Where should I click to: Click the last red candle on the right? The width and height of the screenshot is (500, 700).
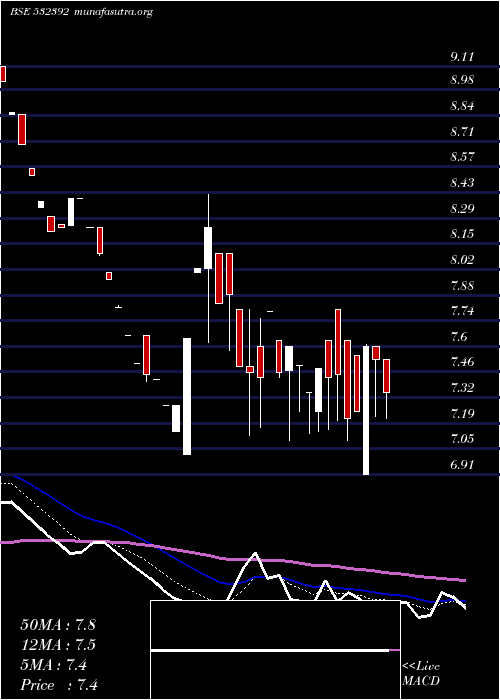click(387, 376)
